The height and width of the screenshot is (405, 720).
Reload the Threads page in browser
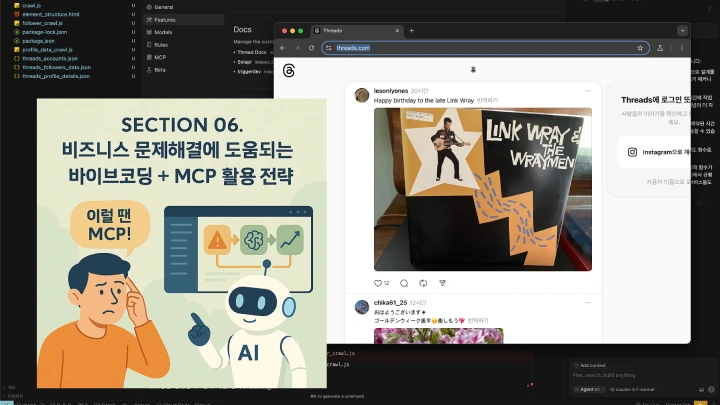click(311, 48)
